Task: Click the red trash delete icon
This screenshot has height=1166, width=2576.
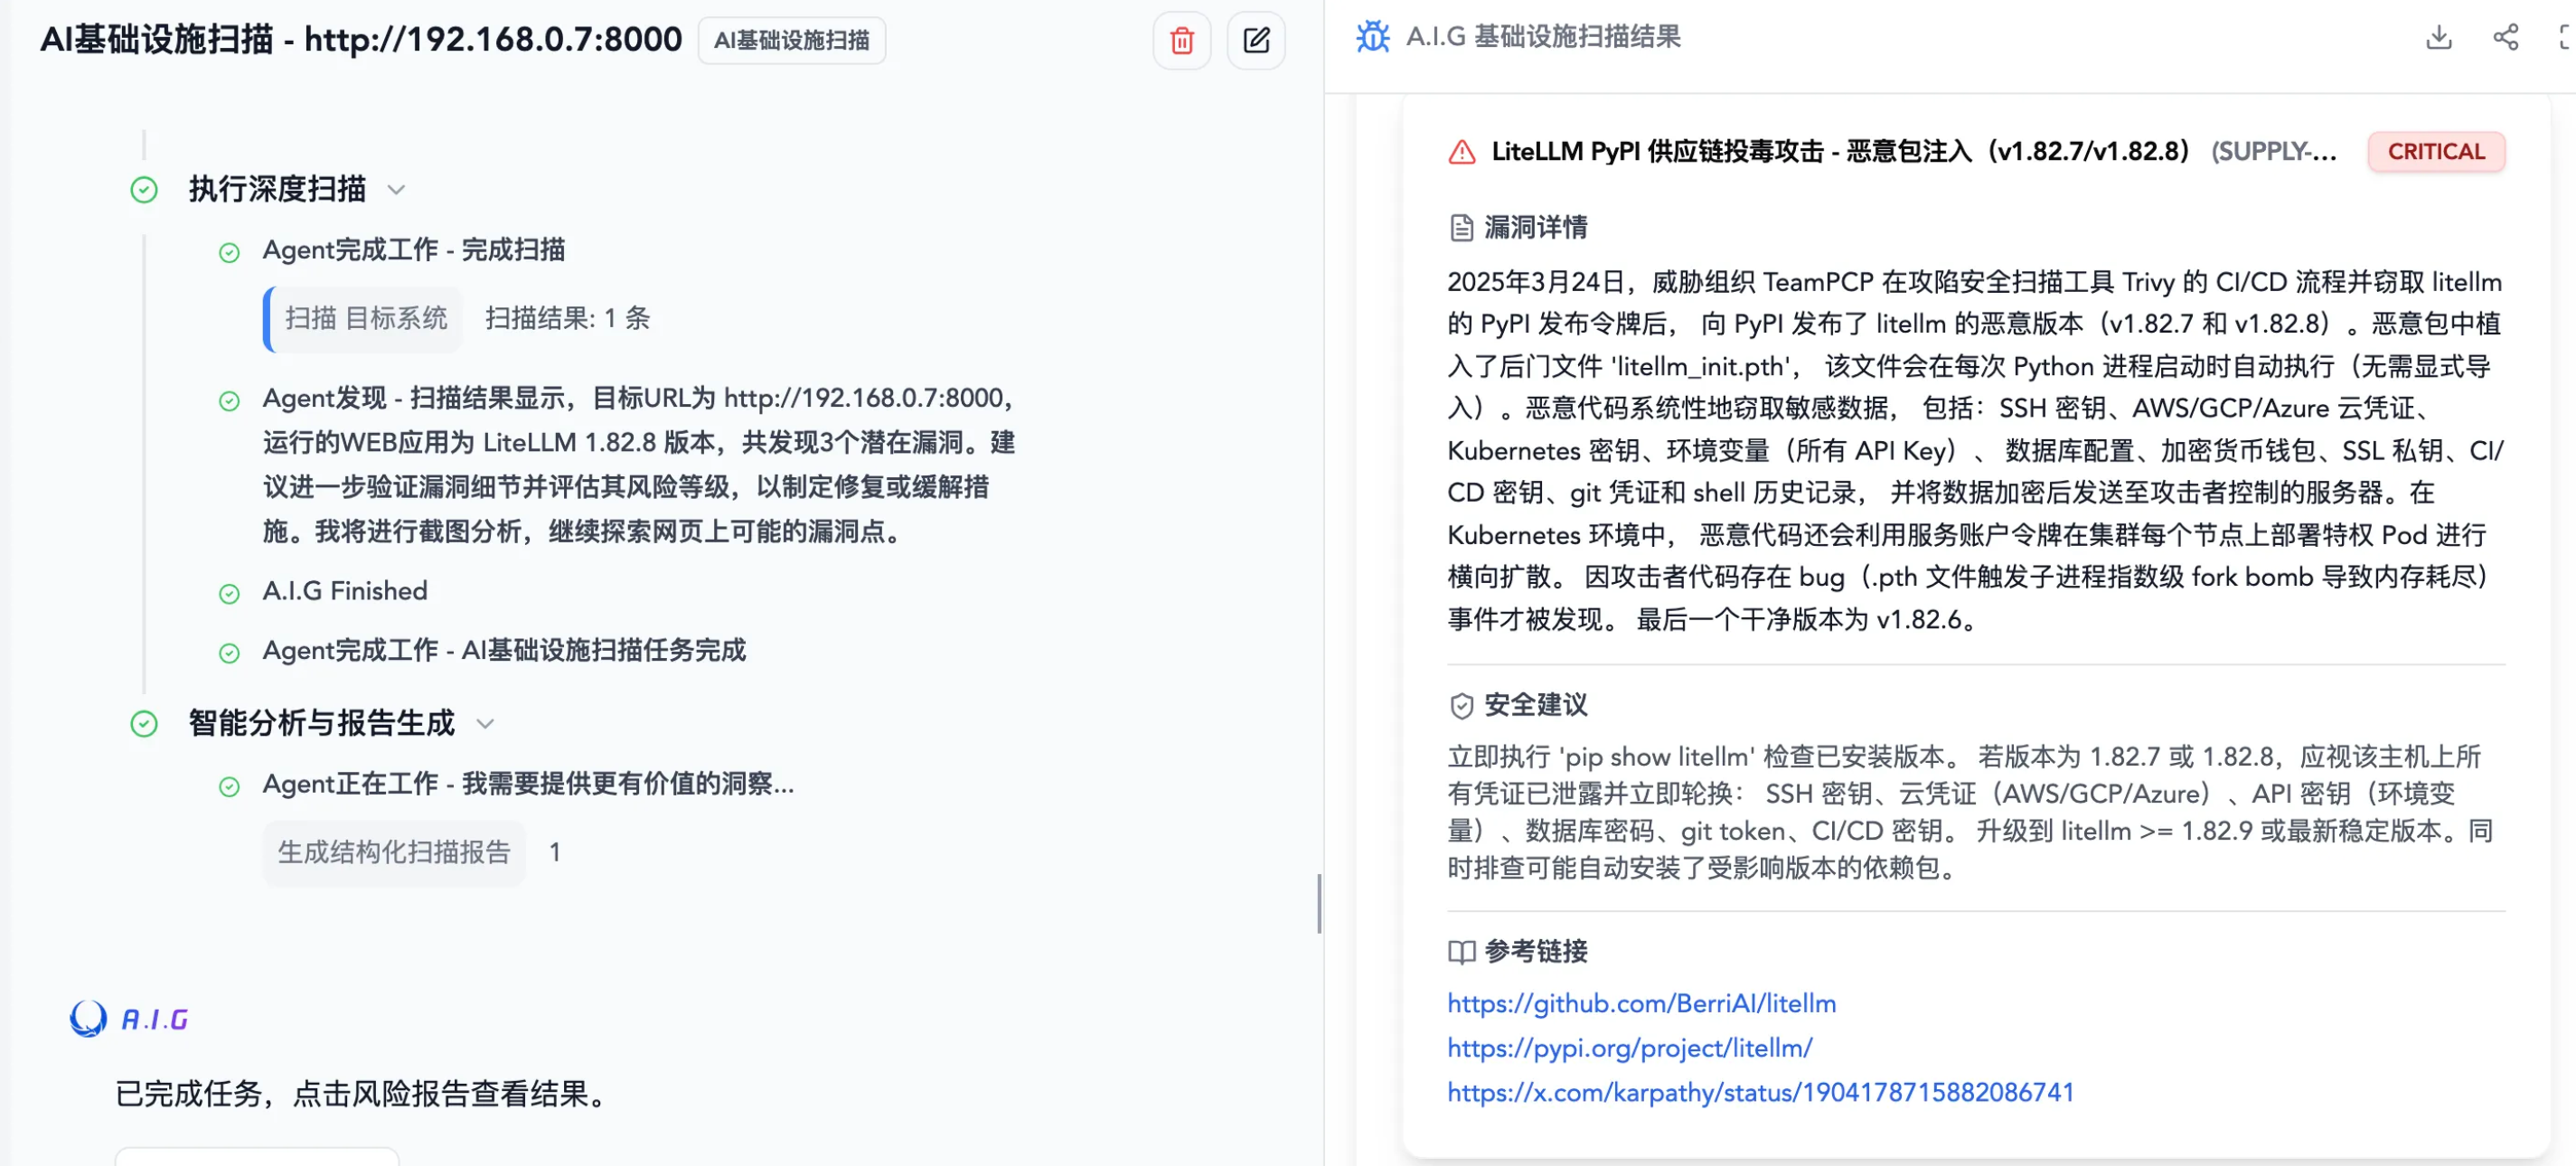Action: coord(1181,41)
